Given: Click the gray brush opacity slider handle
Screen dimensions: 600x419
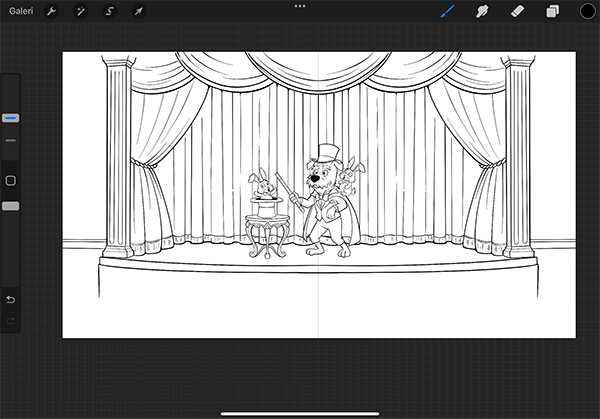Looking at the screenshot, I should 11,206.
